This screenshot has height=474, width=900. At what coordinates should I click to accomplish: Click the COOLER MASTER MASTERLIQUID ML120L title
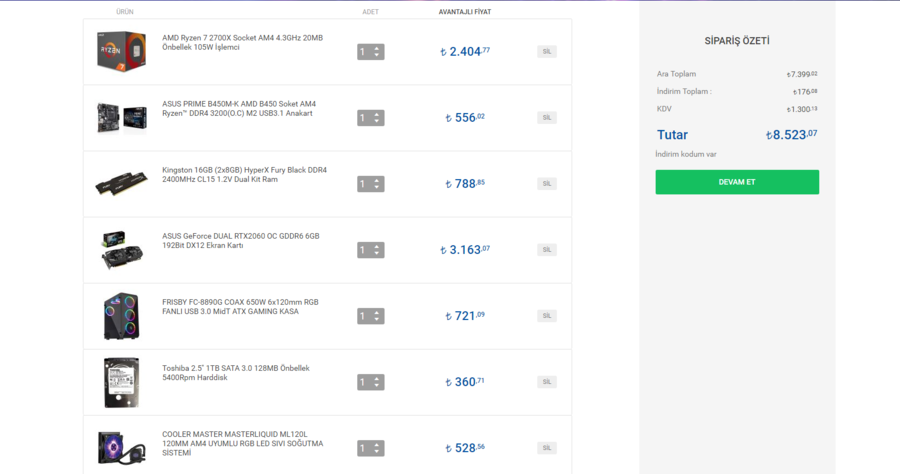pyautogui.click(x=242, y=444)
